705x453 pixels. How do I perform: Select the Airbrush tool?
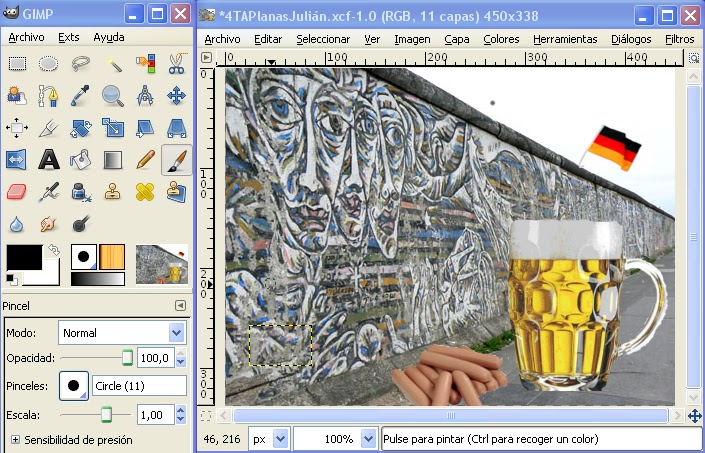48,192
